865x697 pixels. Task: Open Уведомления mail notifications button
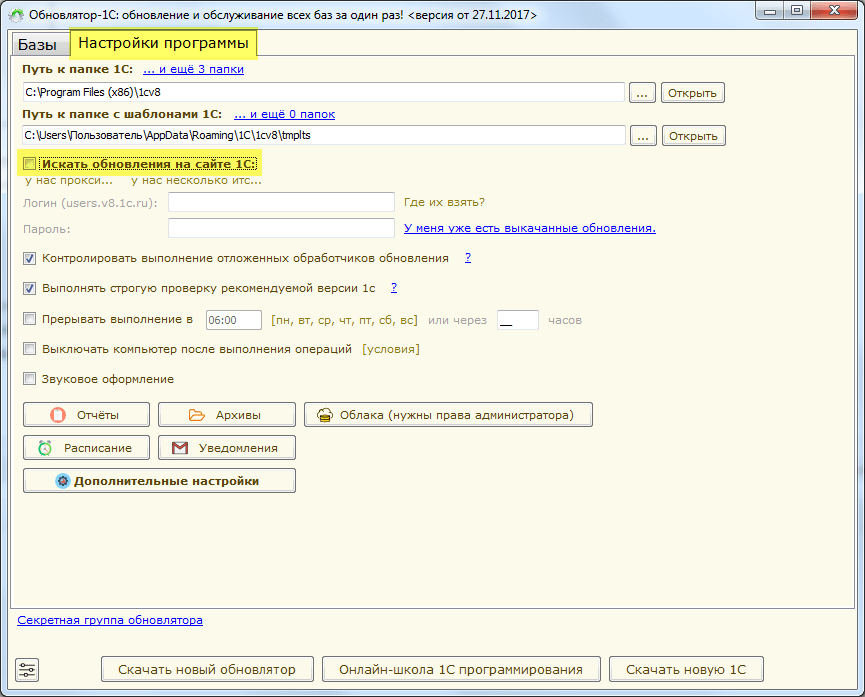pos(226,447)
